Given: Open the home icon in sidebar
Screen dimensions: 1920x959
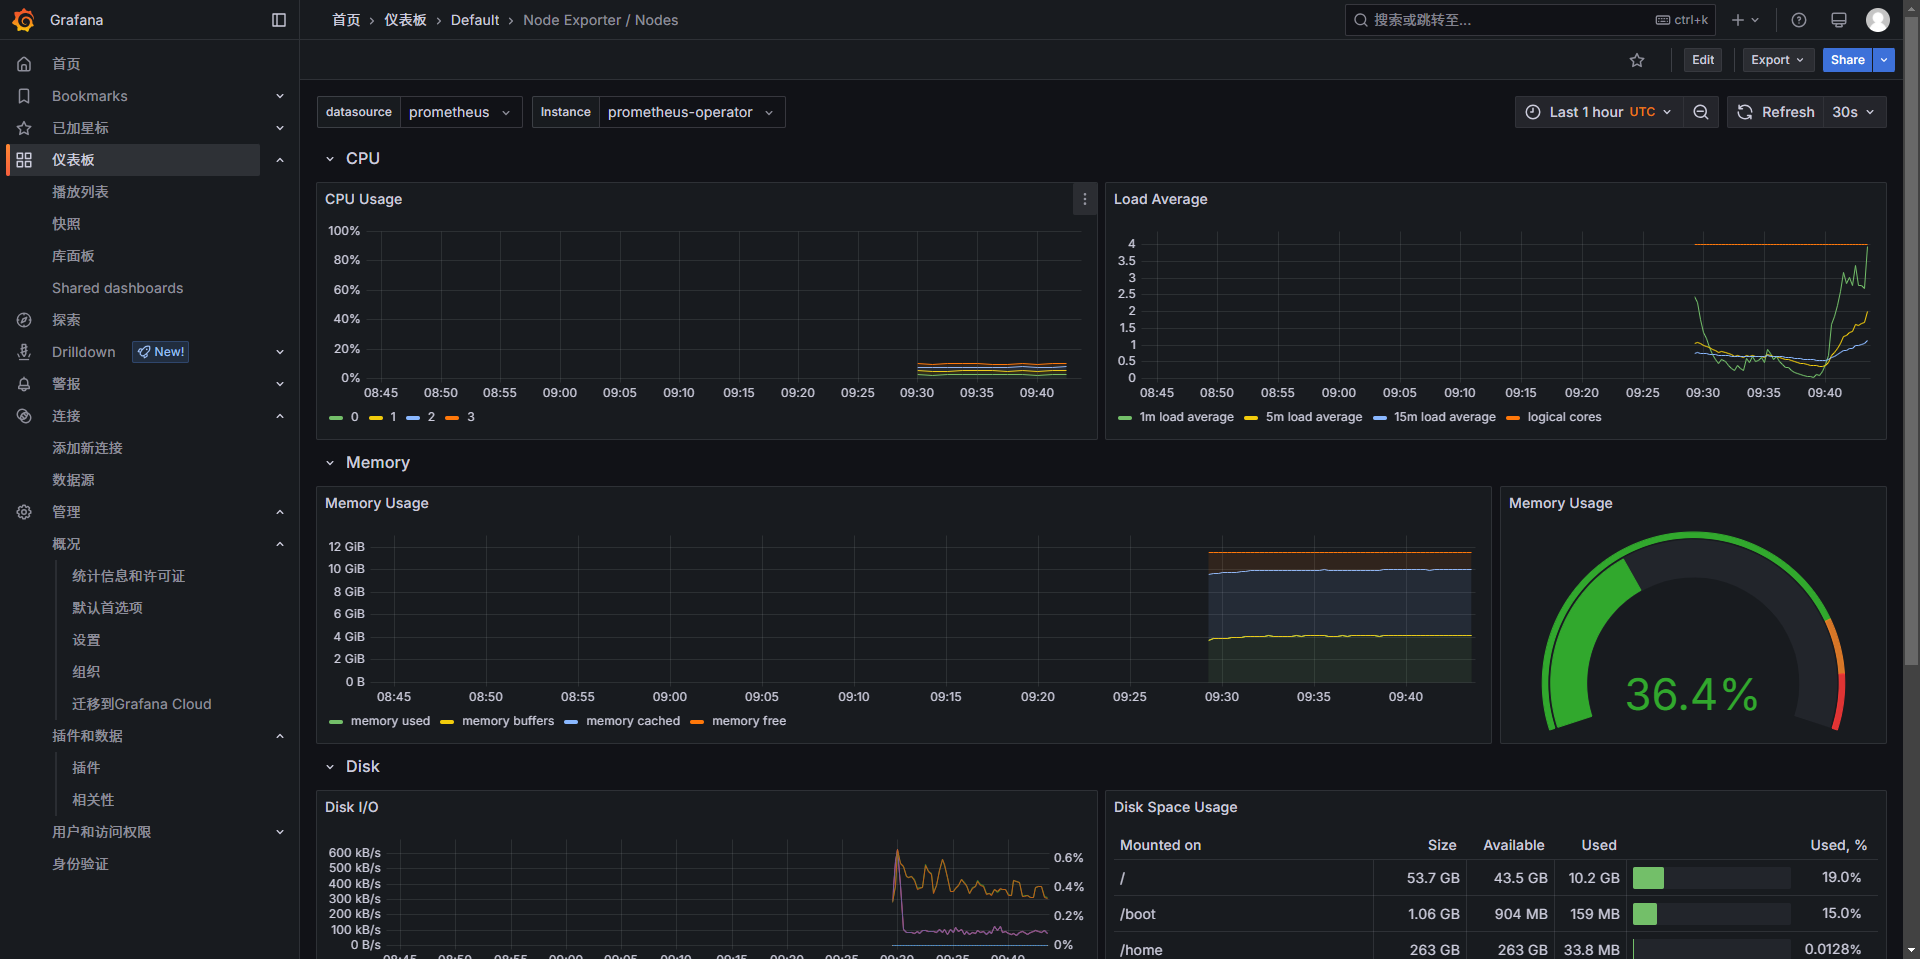Looking at the screenshot, I should click(x=24, y=64).
